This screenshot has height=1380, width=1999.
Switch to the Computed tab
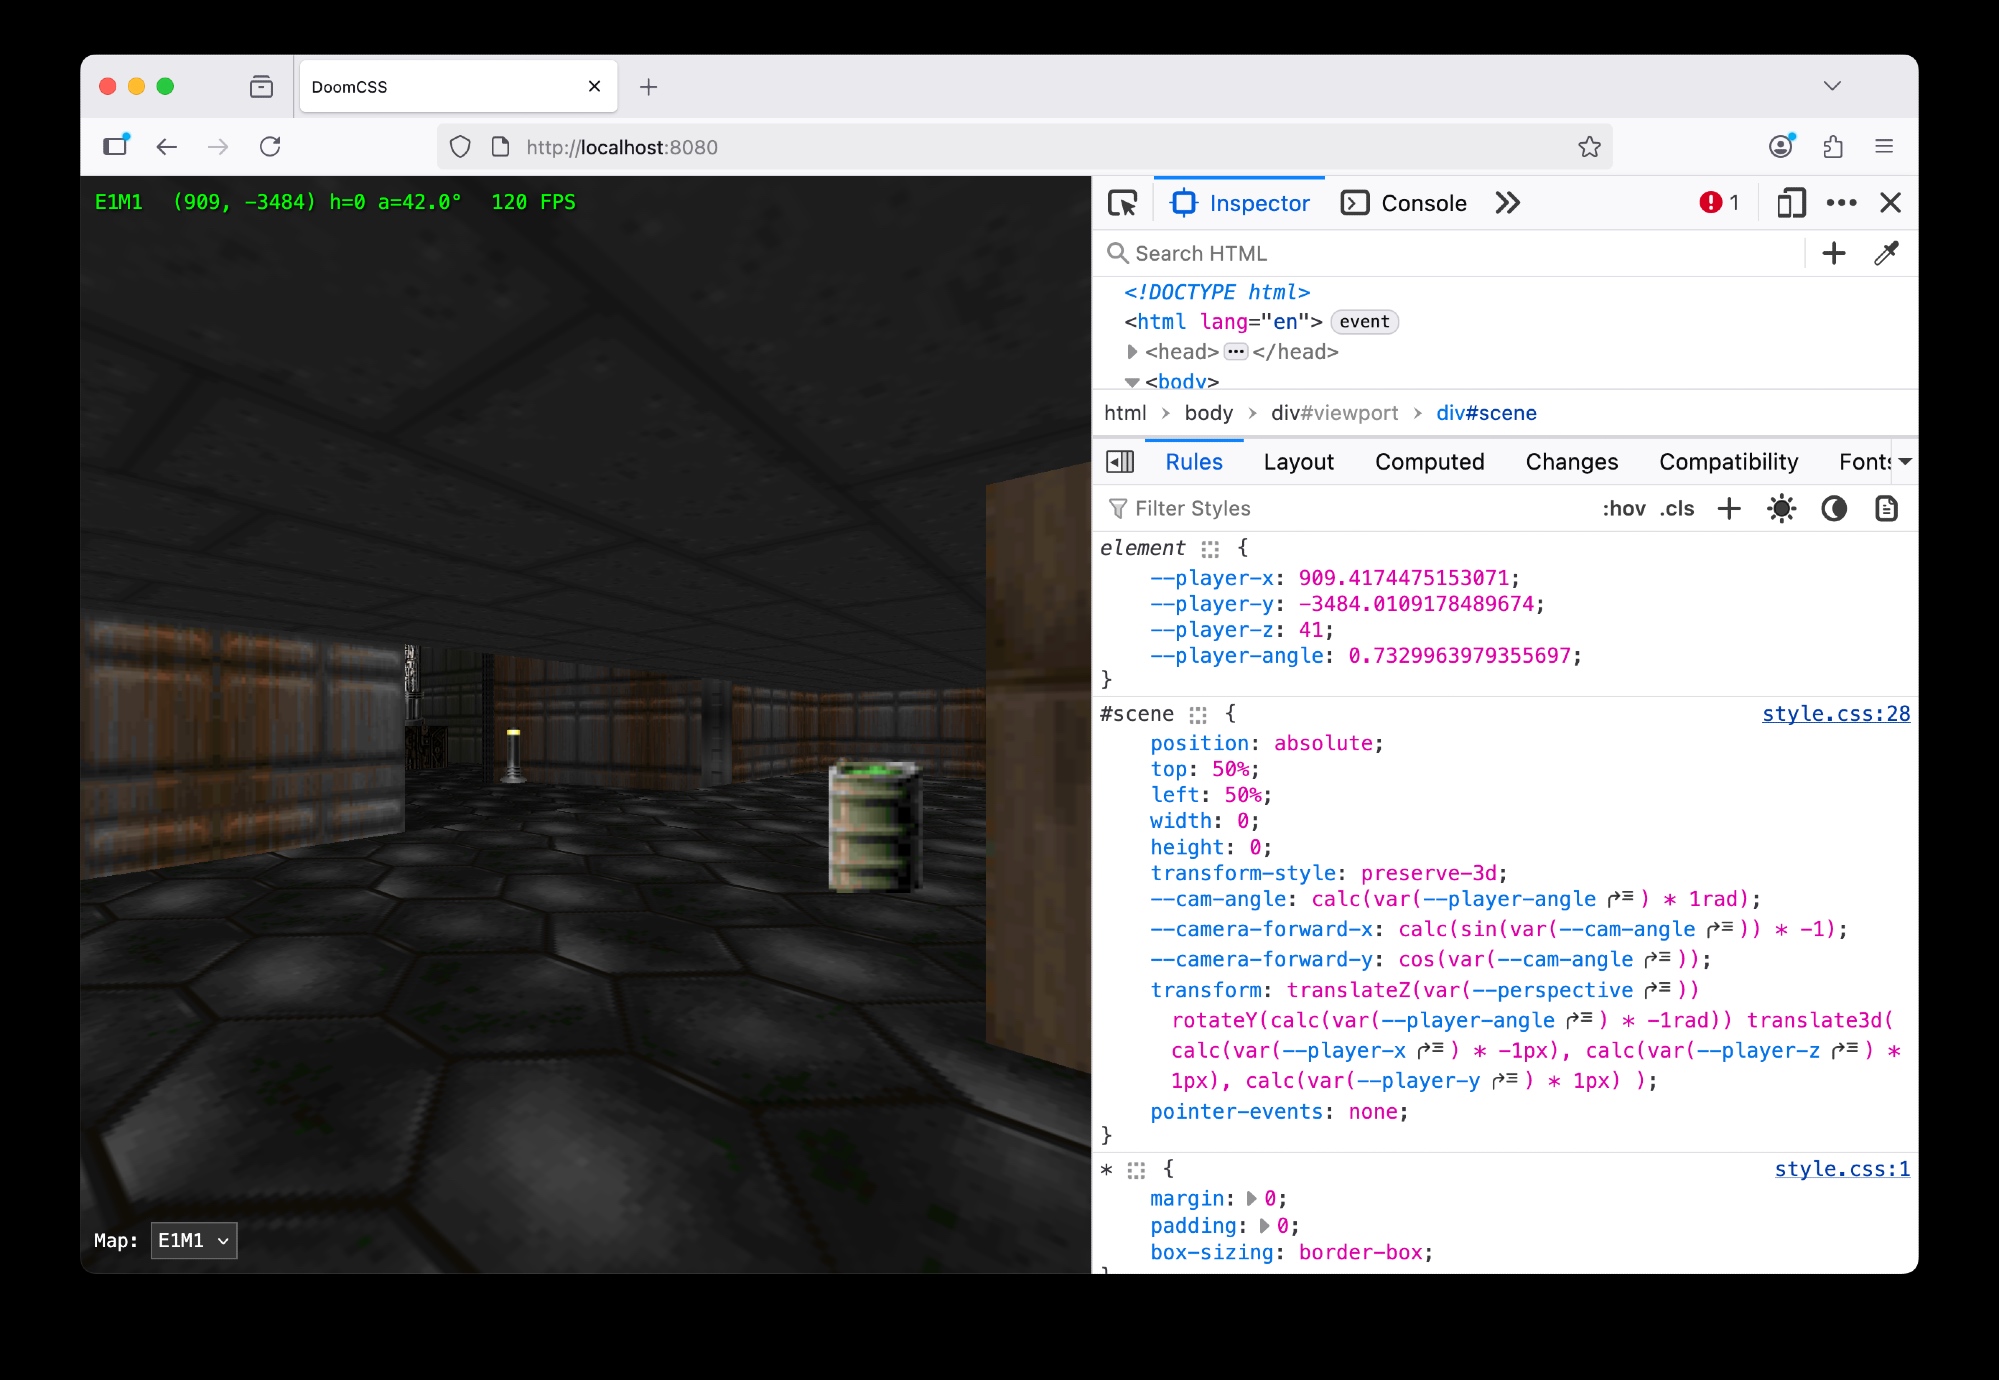coord(1429,462)
